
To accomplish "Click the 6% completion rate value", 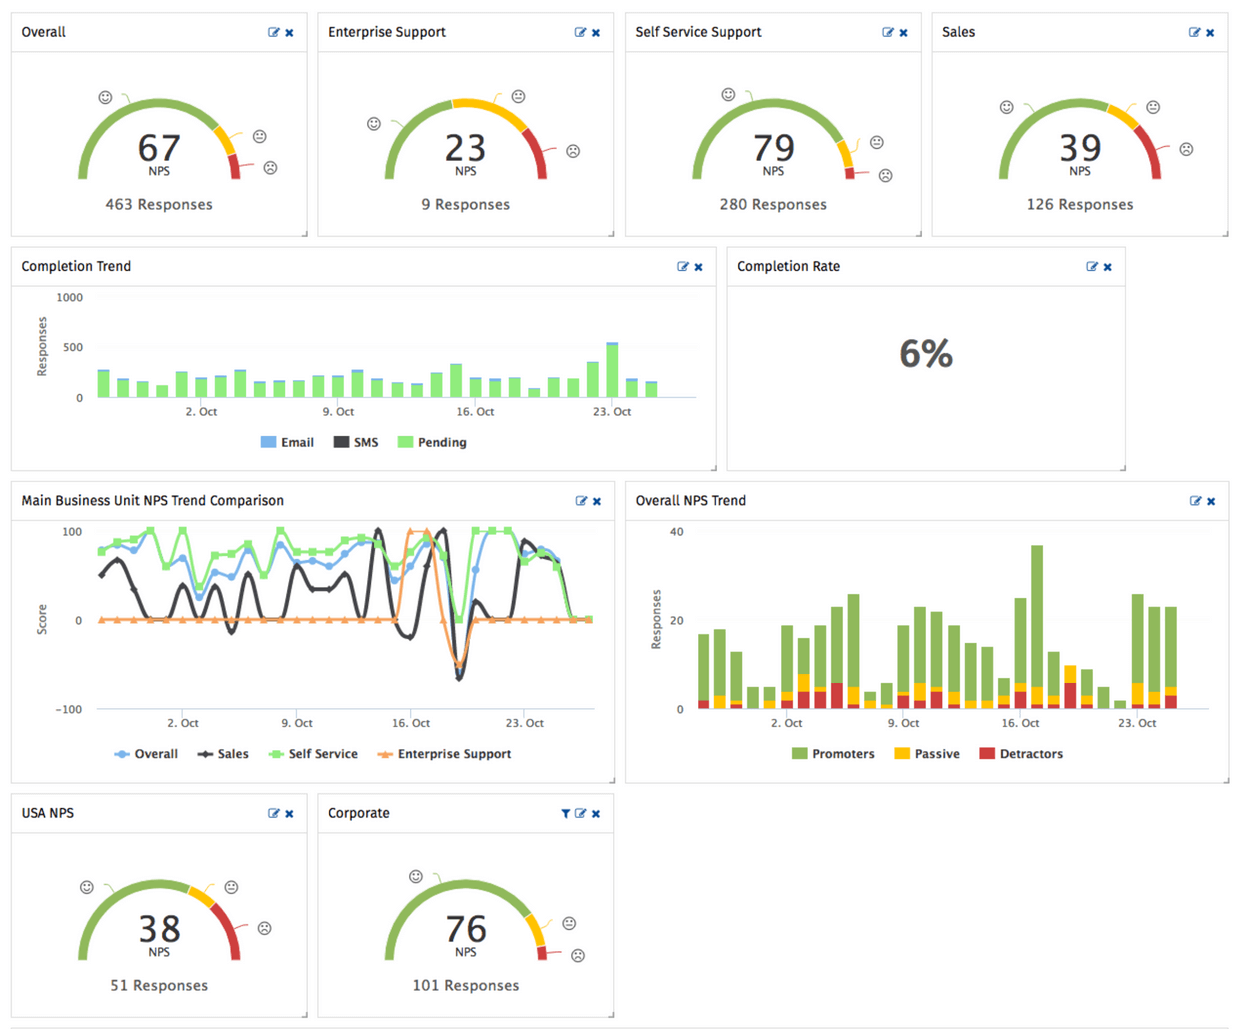I will click(926, 353).
